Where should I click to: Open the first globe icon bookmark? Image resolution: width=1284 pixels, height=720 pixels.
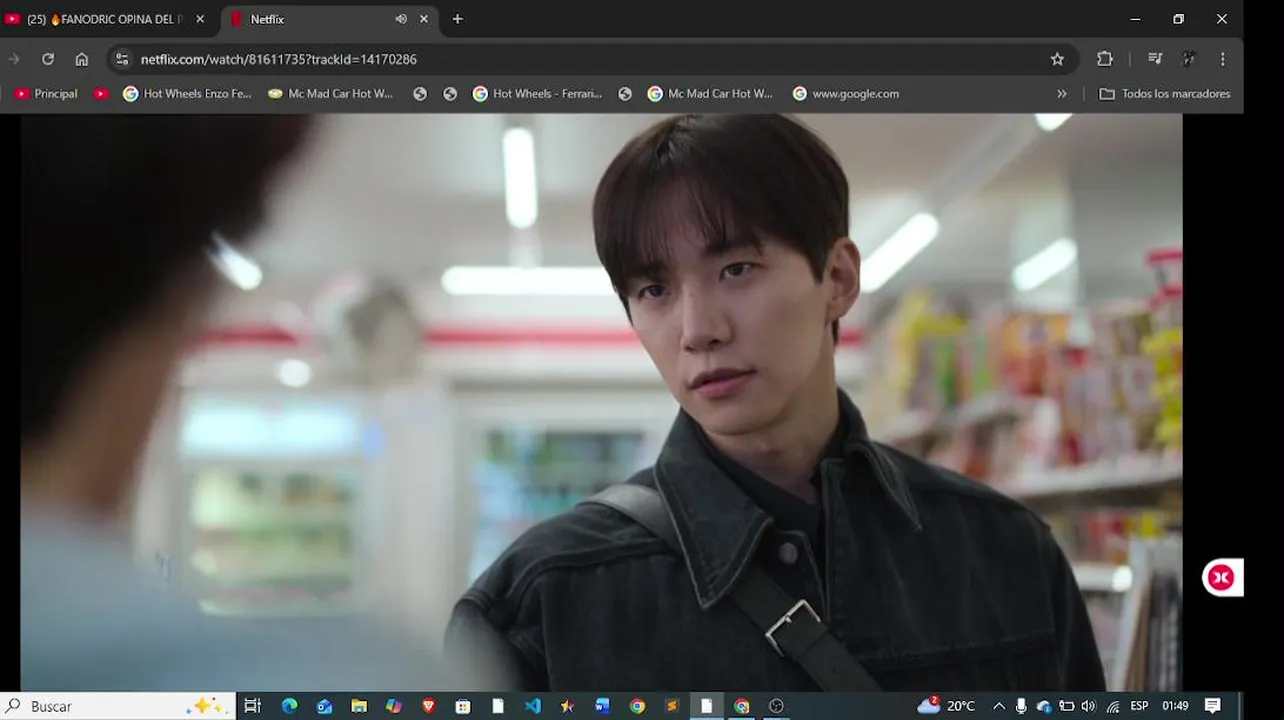click(420, 93)
